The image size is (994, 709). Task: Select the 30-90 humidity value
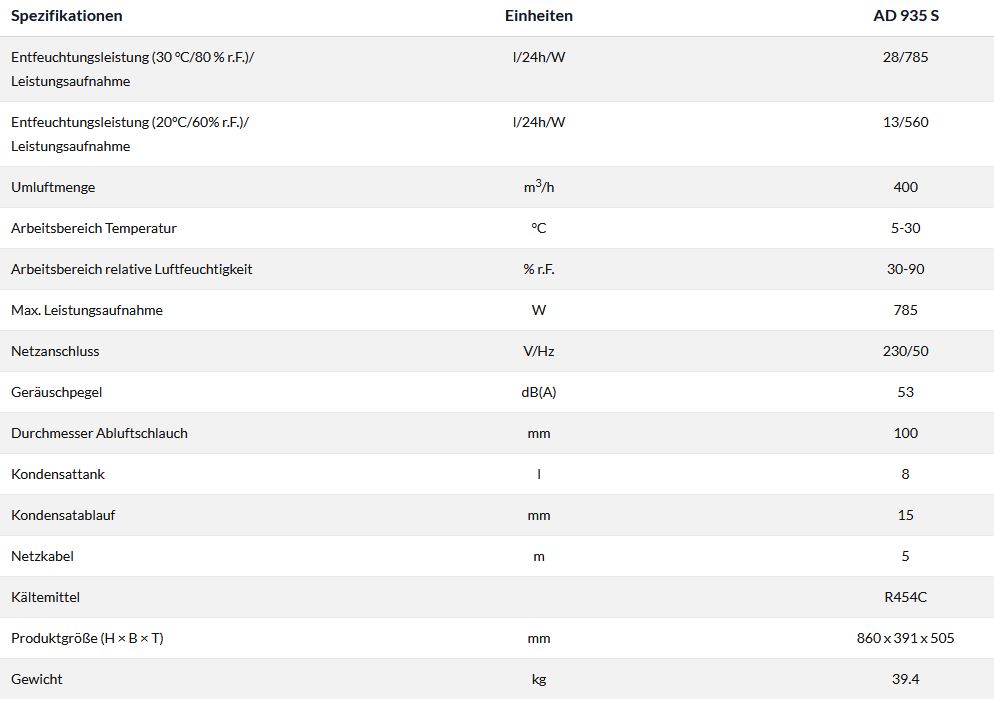[905, 269]
